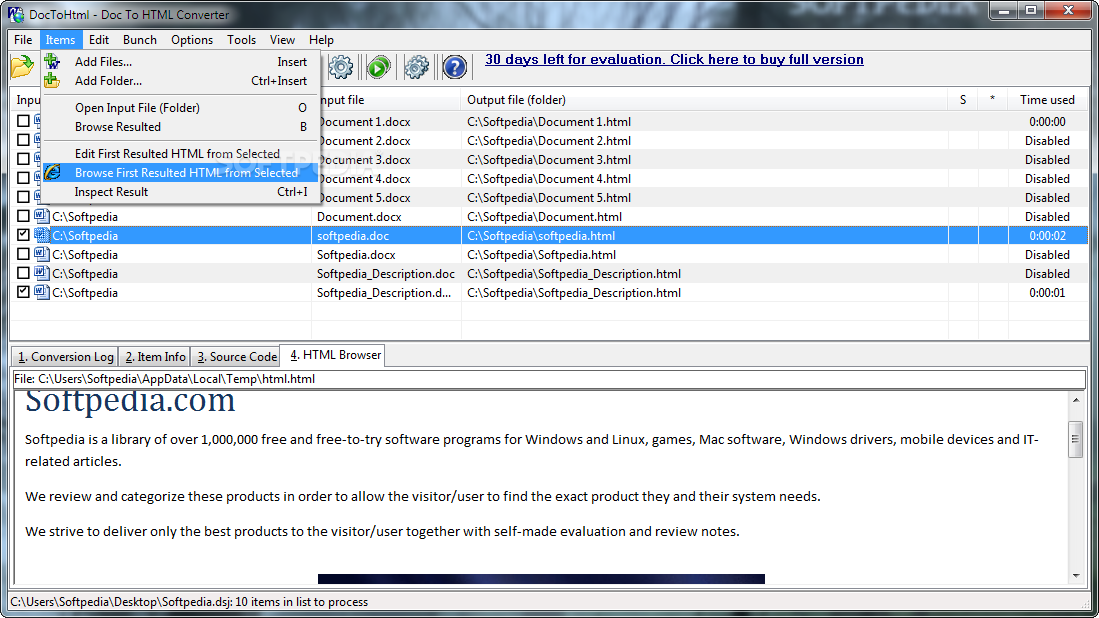
Task: Toggle checkbox for Document 4.docx row
Action: click(23, 177)
